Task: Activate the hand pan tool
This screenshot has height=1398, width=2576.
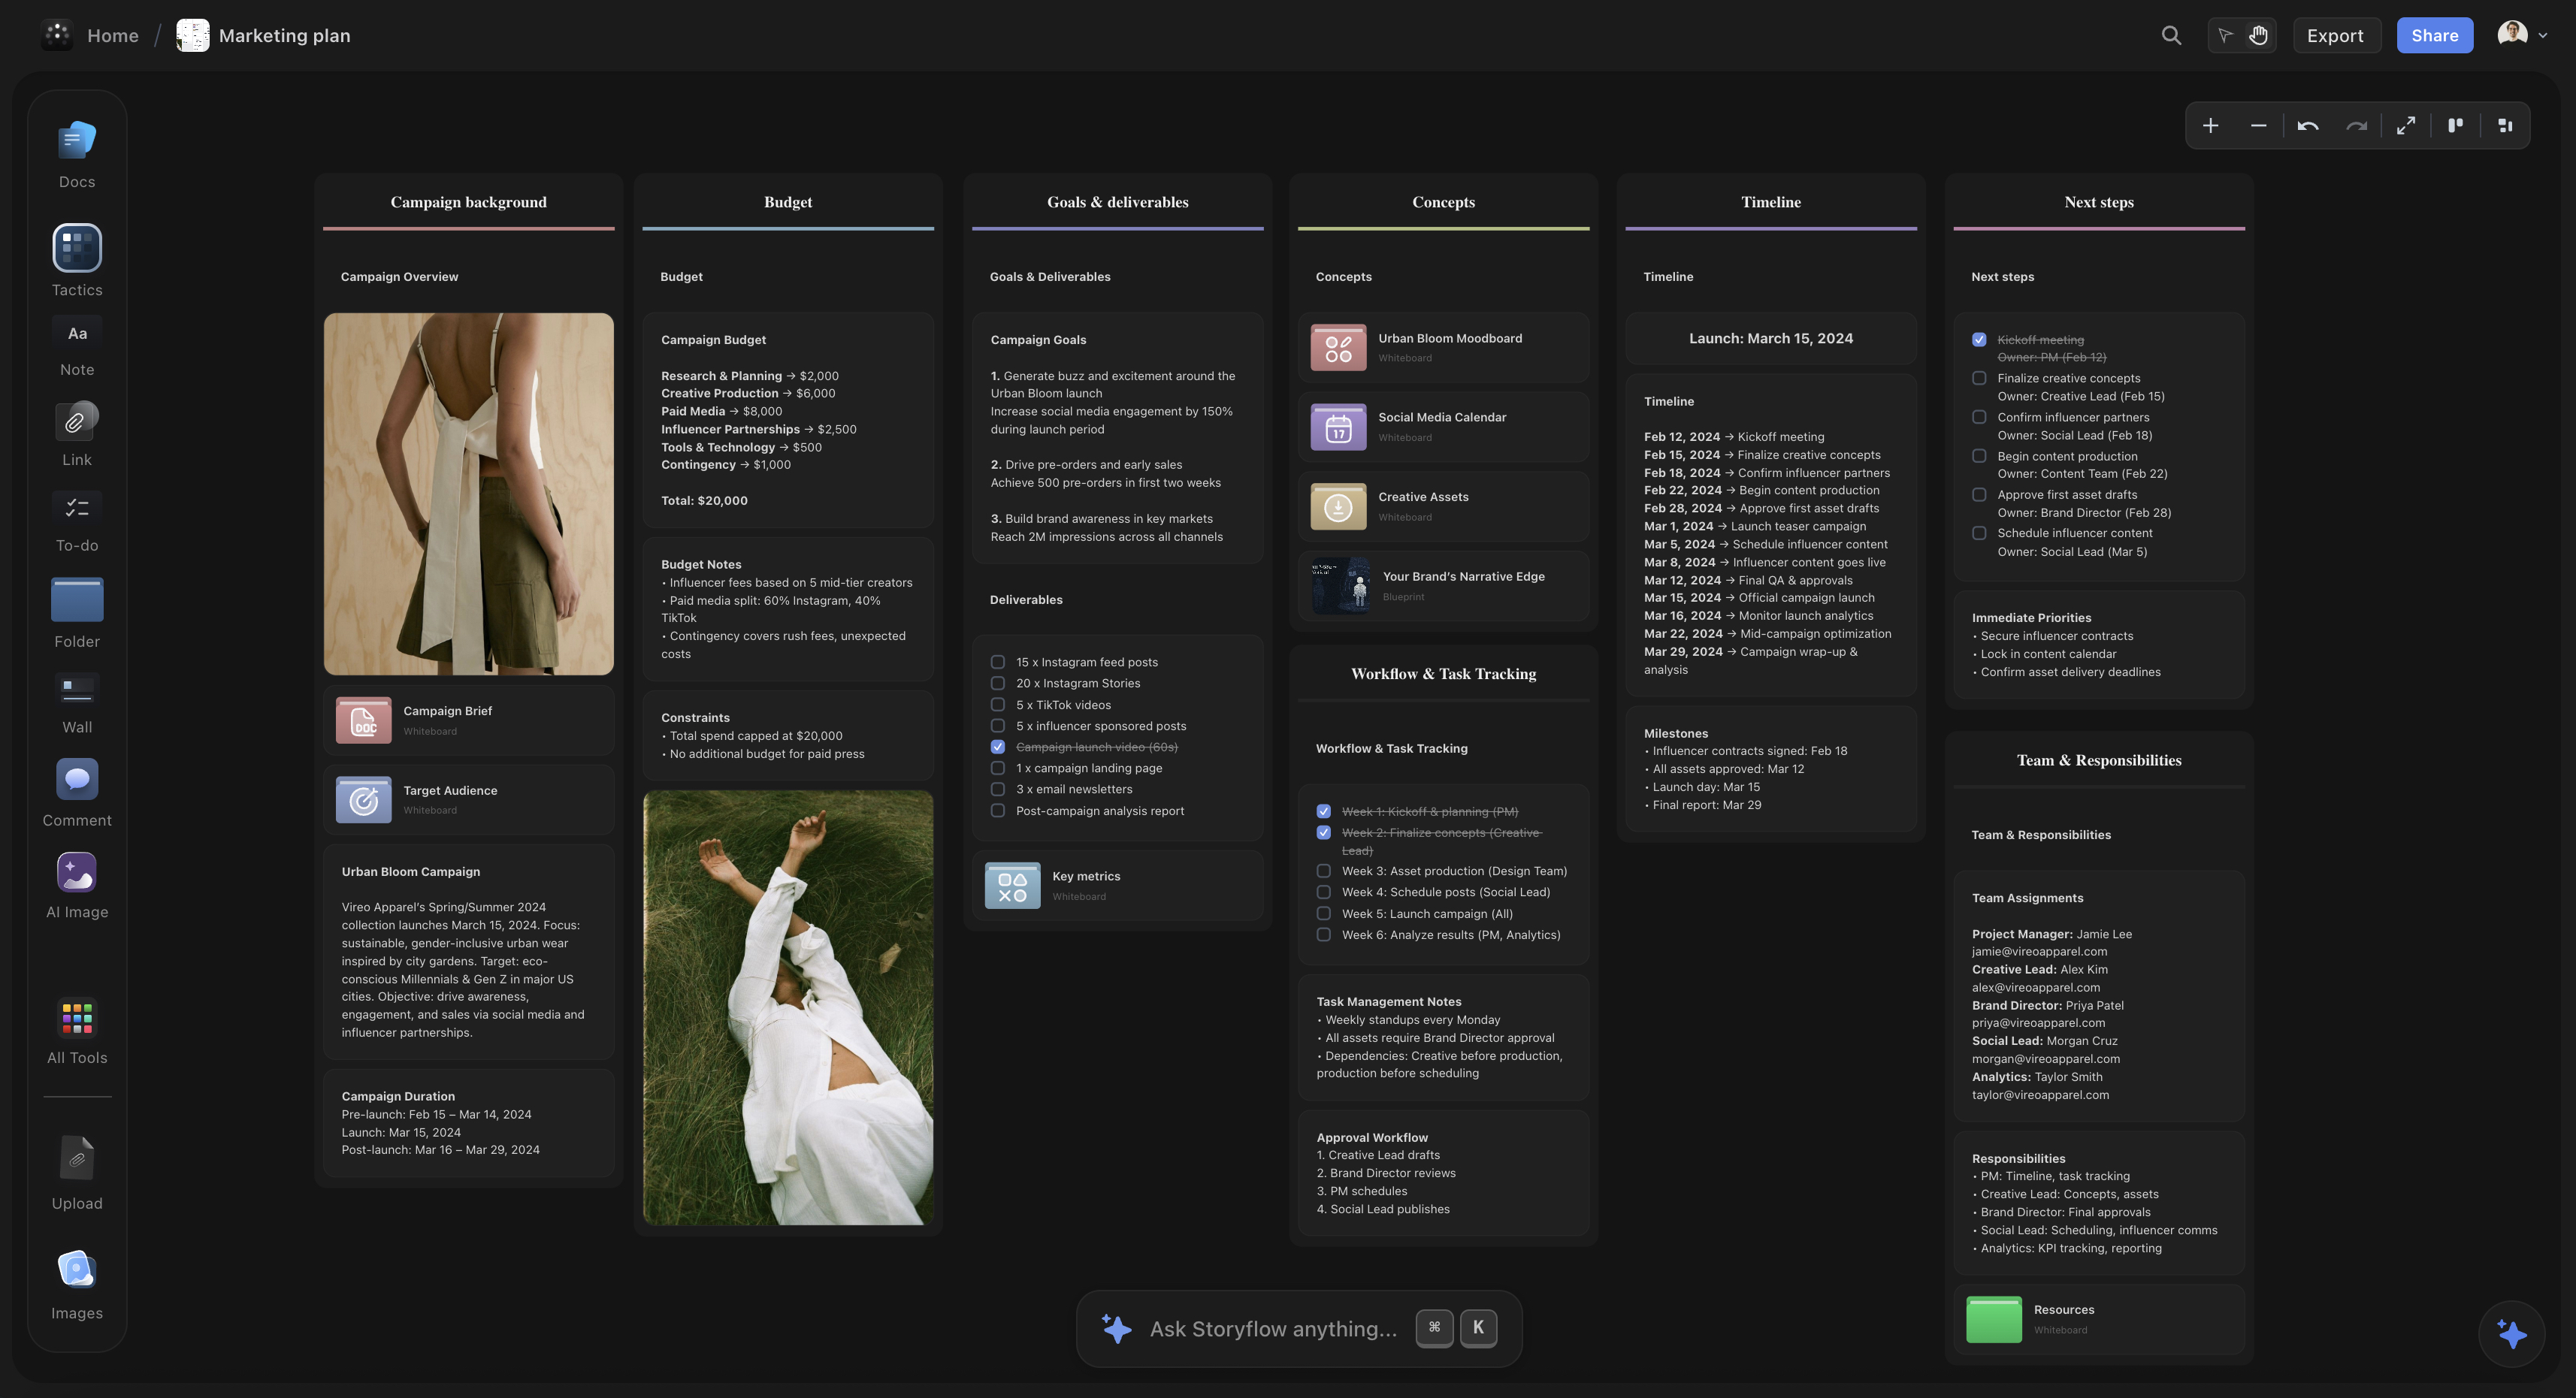Action: point(2258,35)
